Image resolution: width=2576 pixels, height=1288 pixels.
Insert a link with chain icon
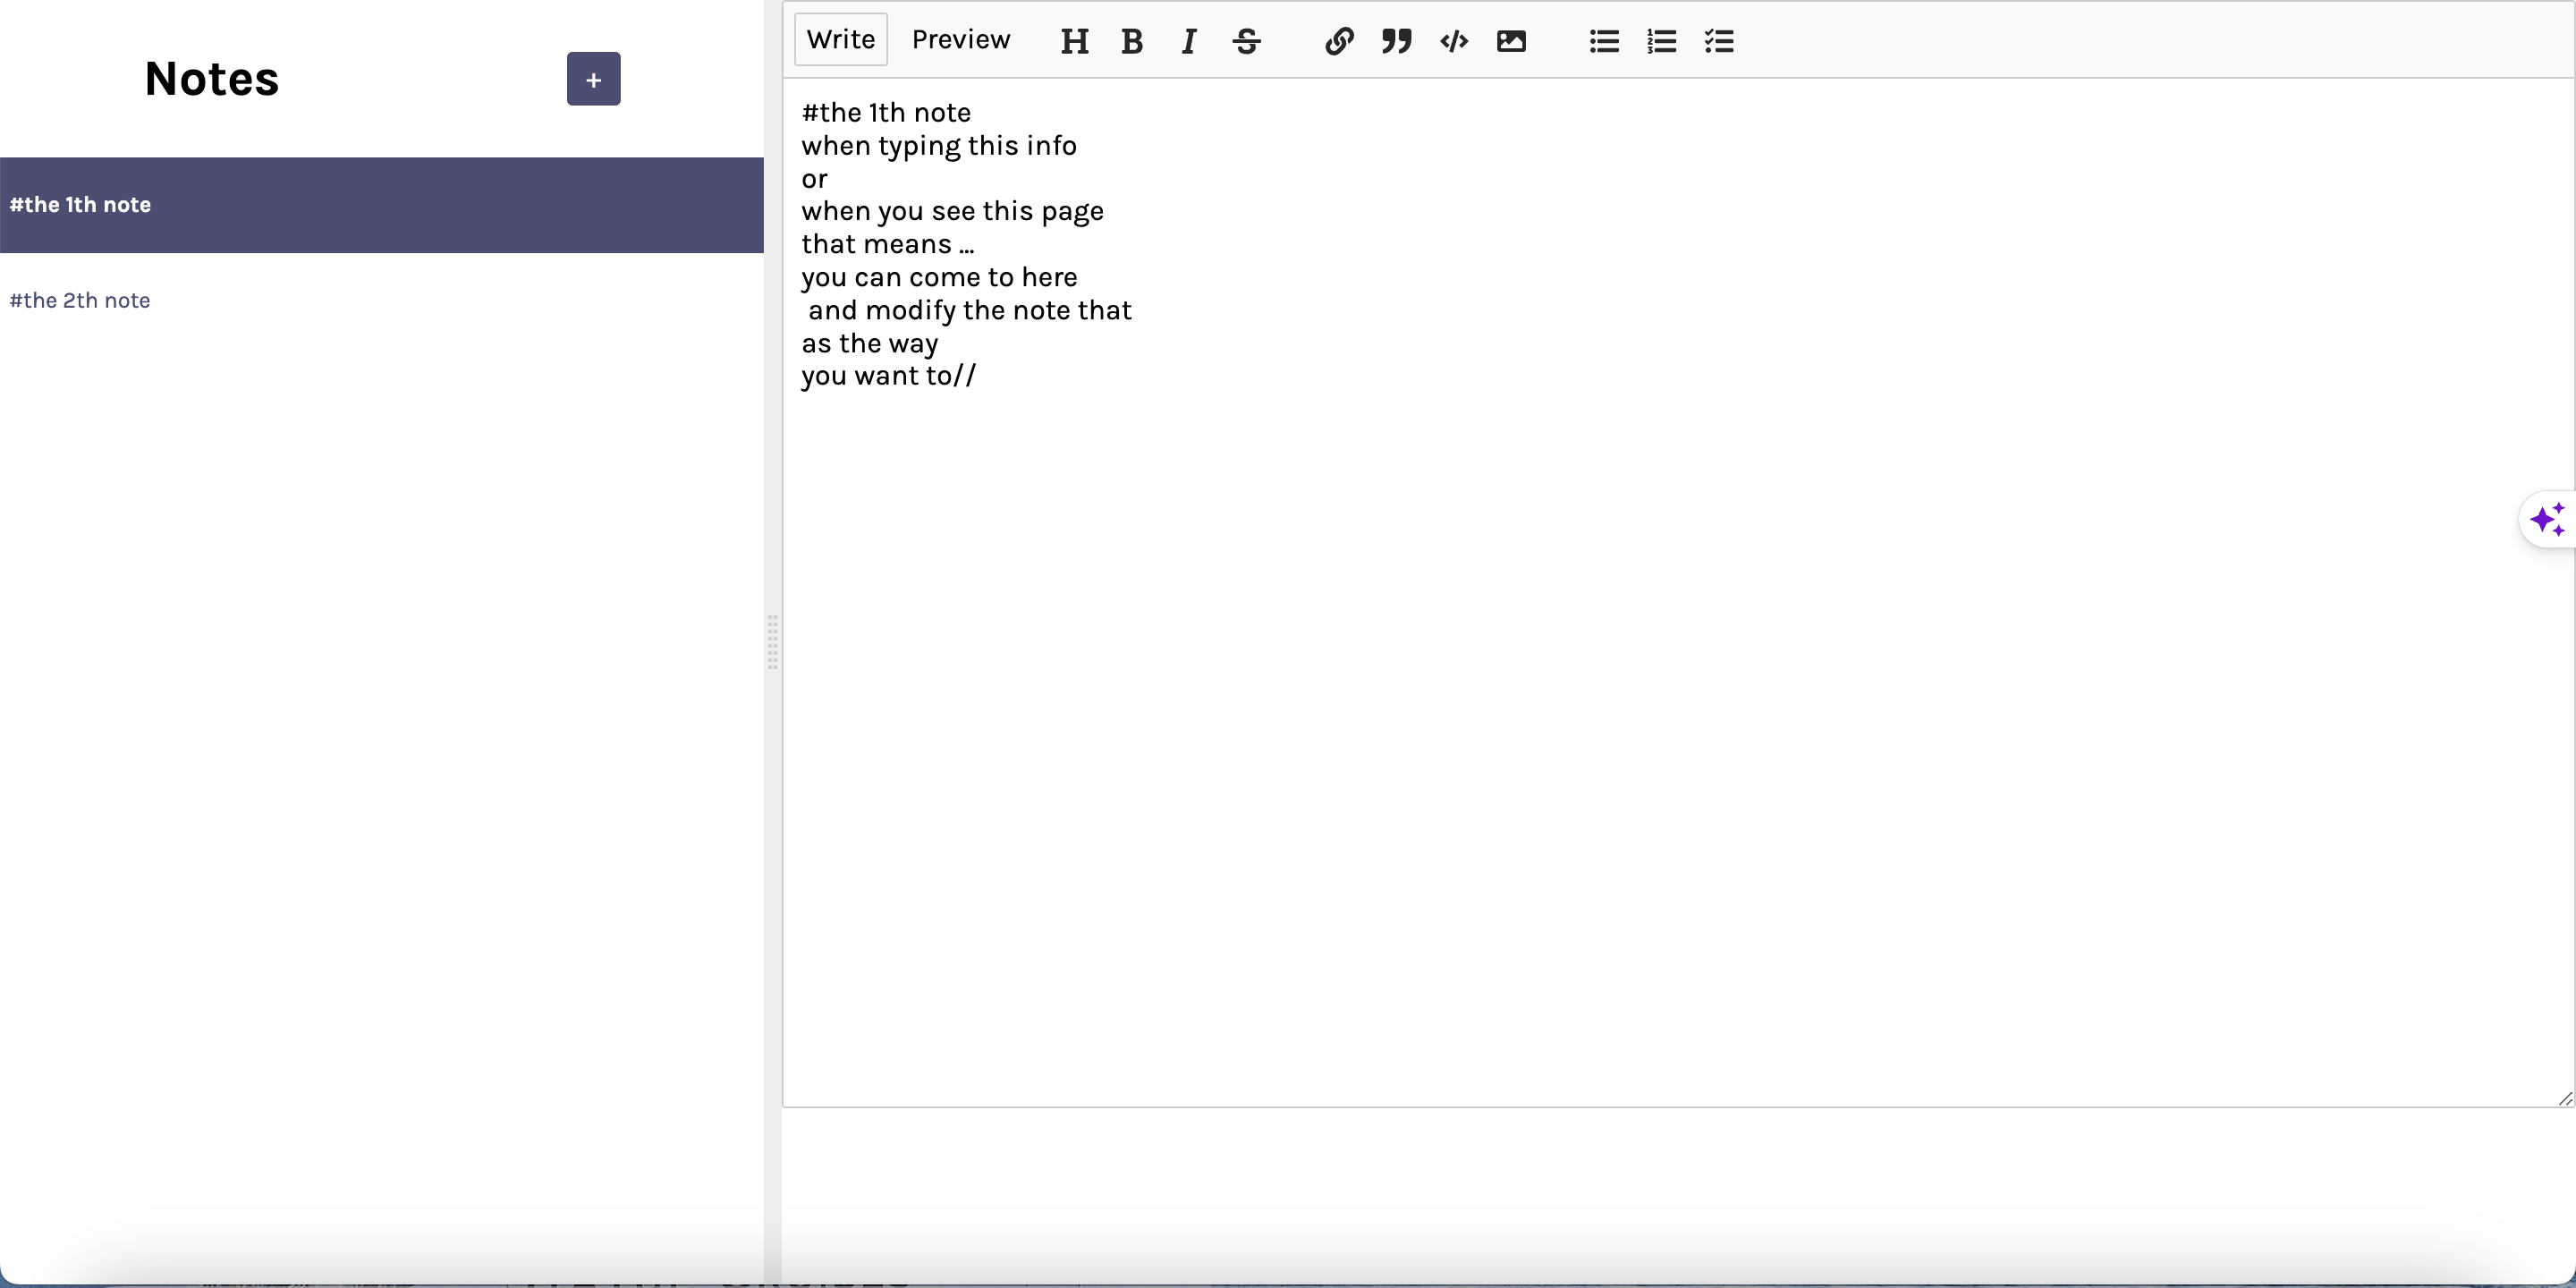pos(1339,41)
